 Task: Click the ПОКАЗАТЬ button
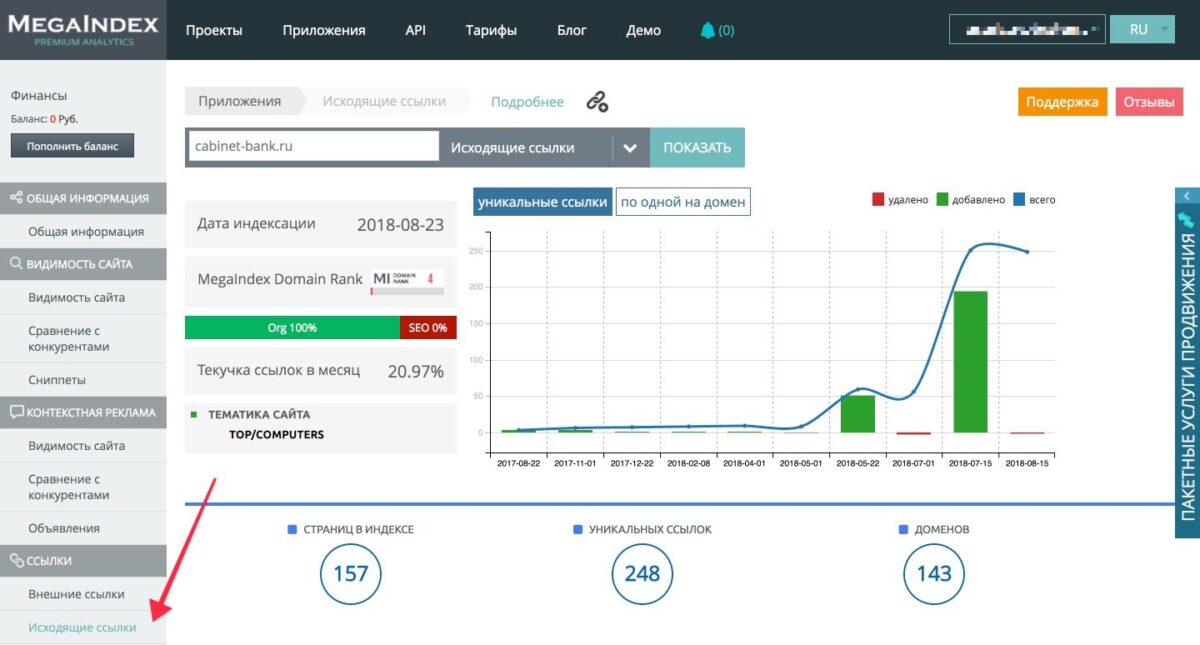click(697, 147)
